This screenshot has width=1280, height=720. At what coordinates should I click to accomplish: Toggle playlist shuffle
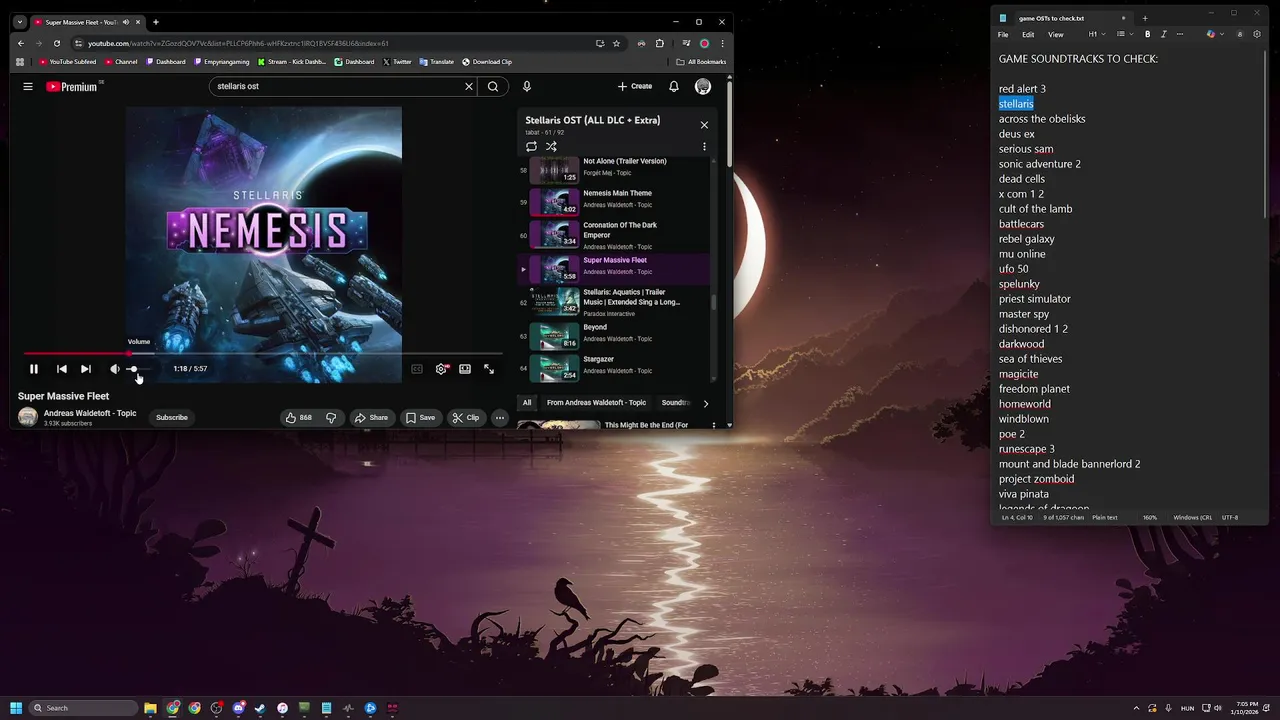tap(551, 146)
